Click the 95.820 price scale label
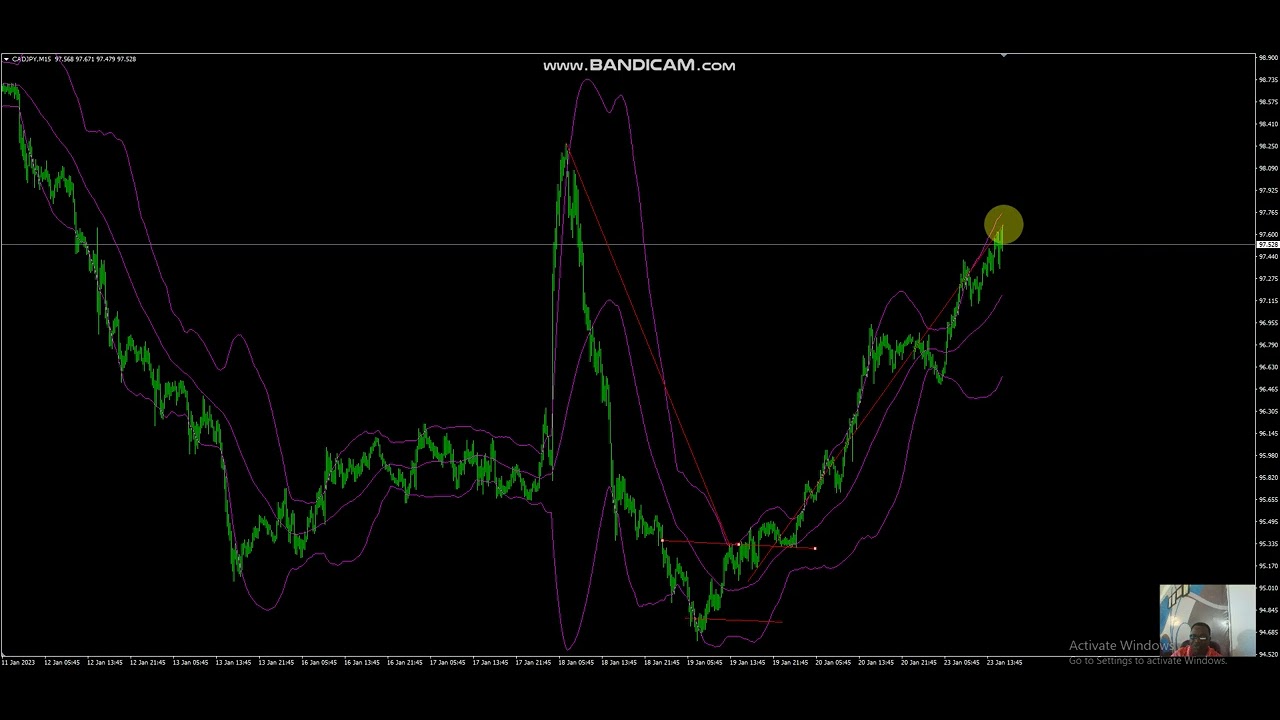The height and width of the screenshot is (720, 1280). 1268,477
